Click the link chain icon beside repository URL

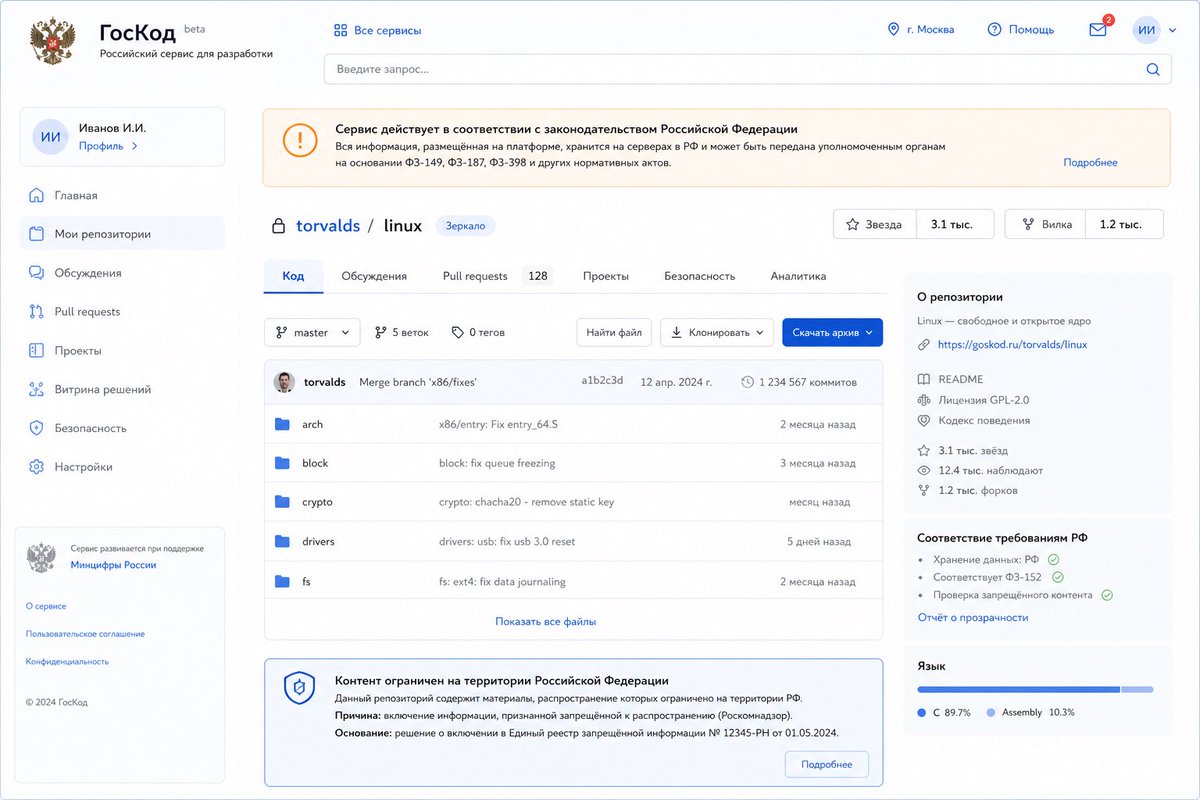pos(924,345)
